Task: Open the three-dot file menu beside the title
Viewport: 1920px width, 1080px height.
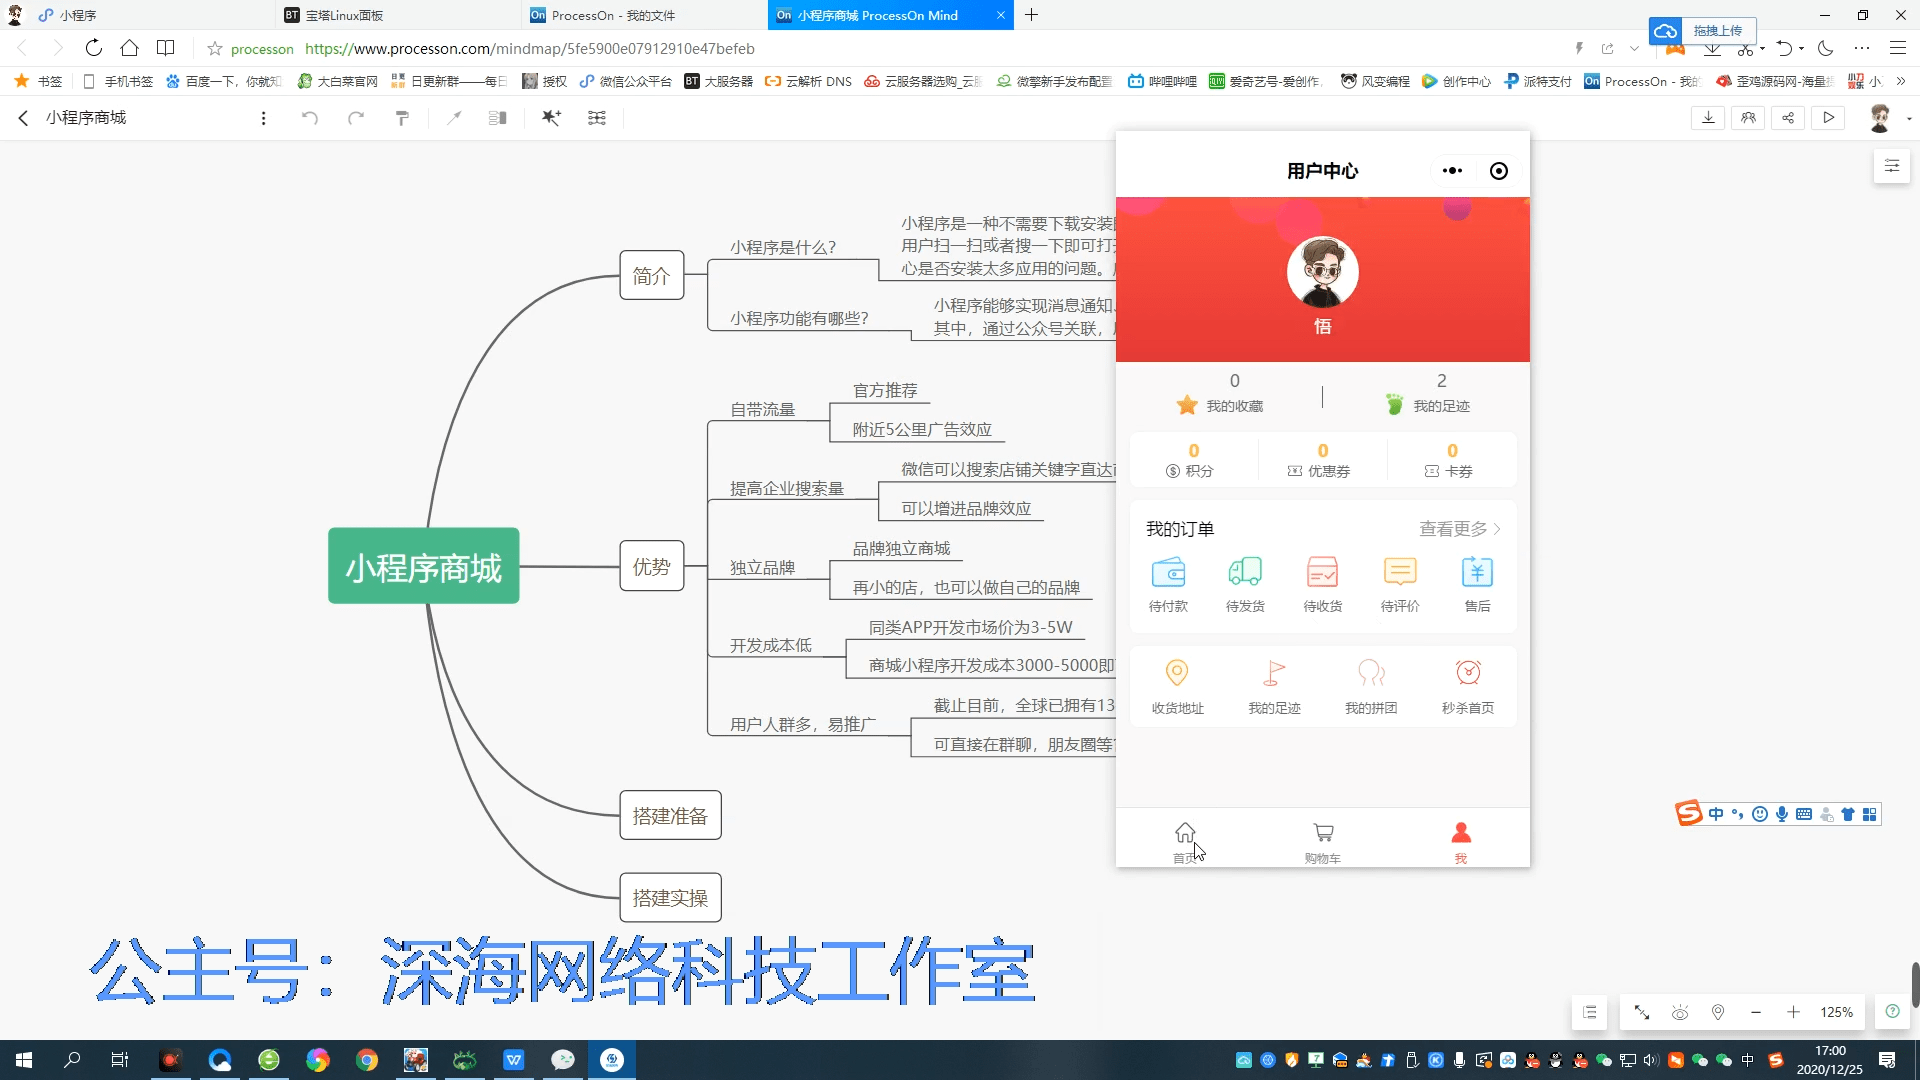Action: coord(263,118)
